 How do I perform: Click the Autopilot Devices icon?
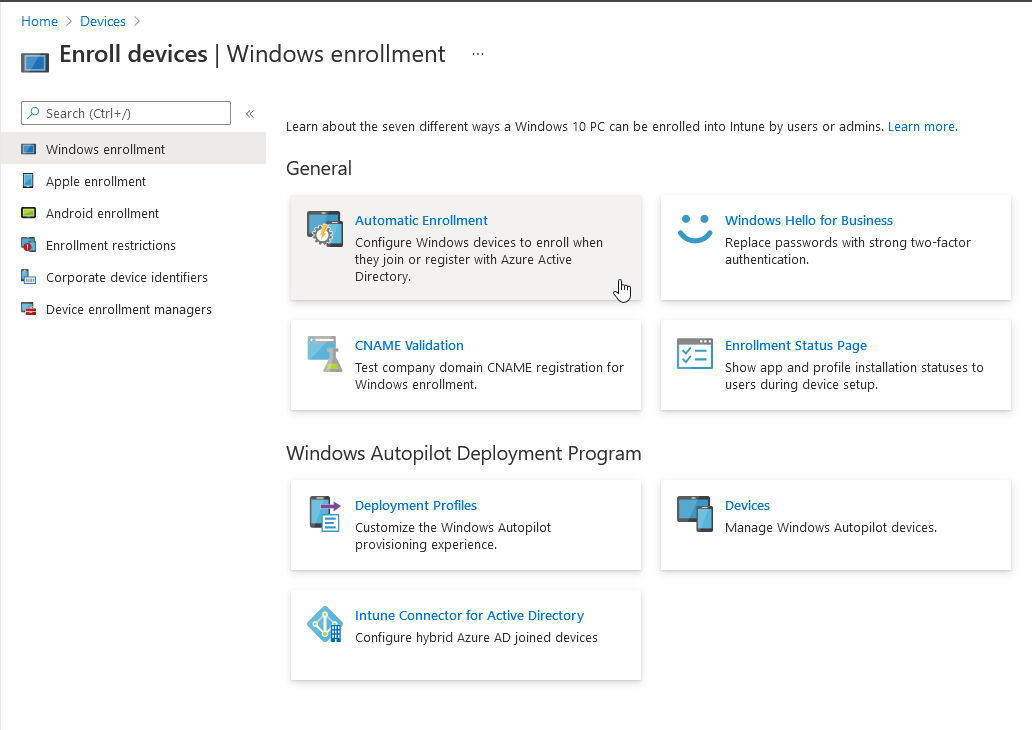point(694,513)
